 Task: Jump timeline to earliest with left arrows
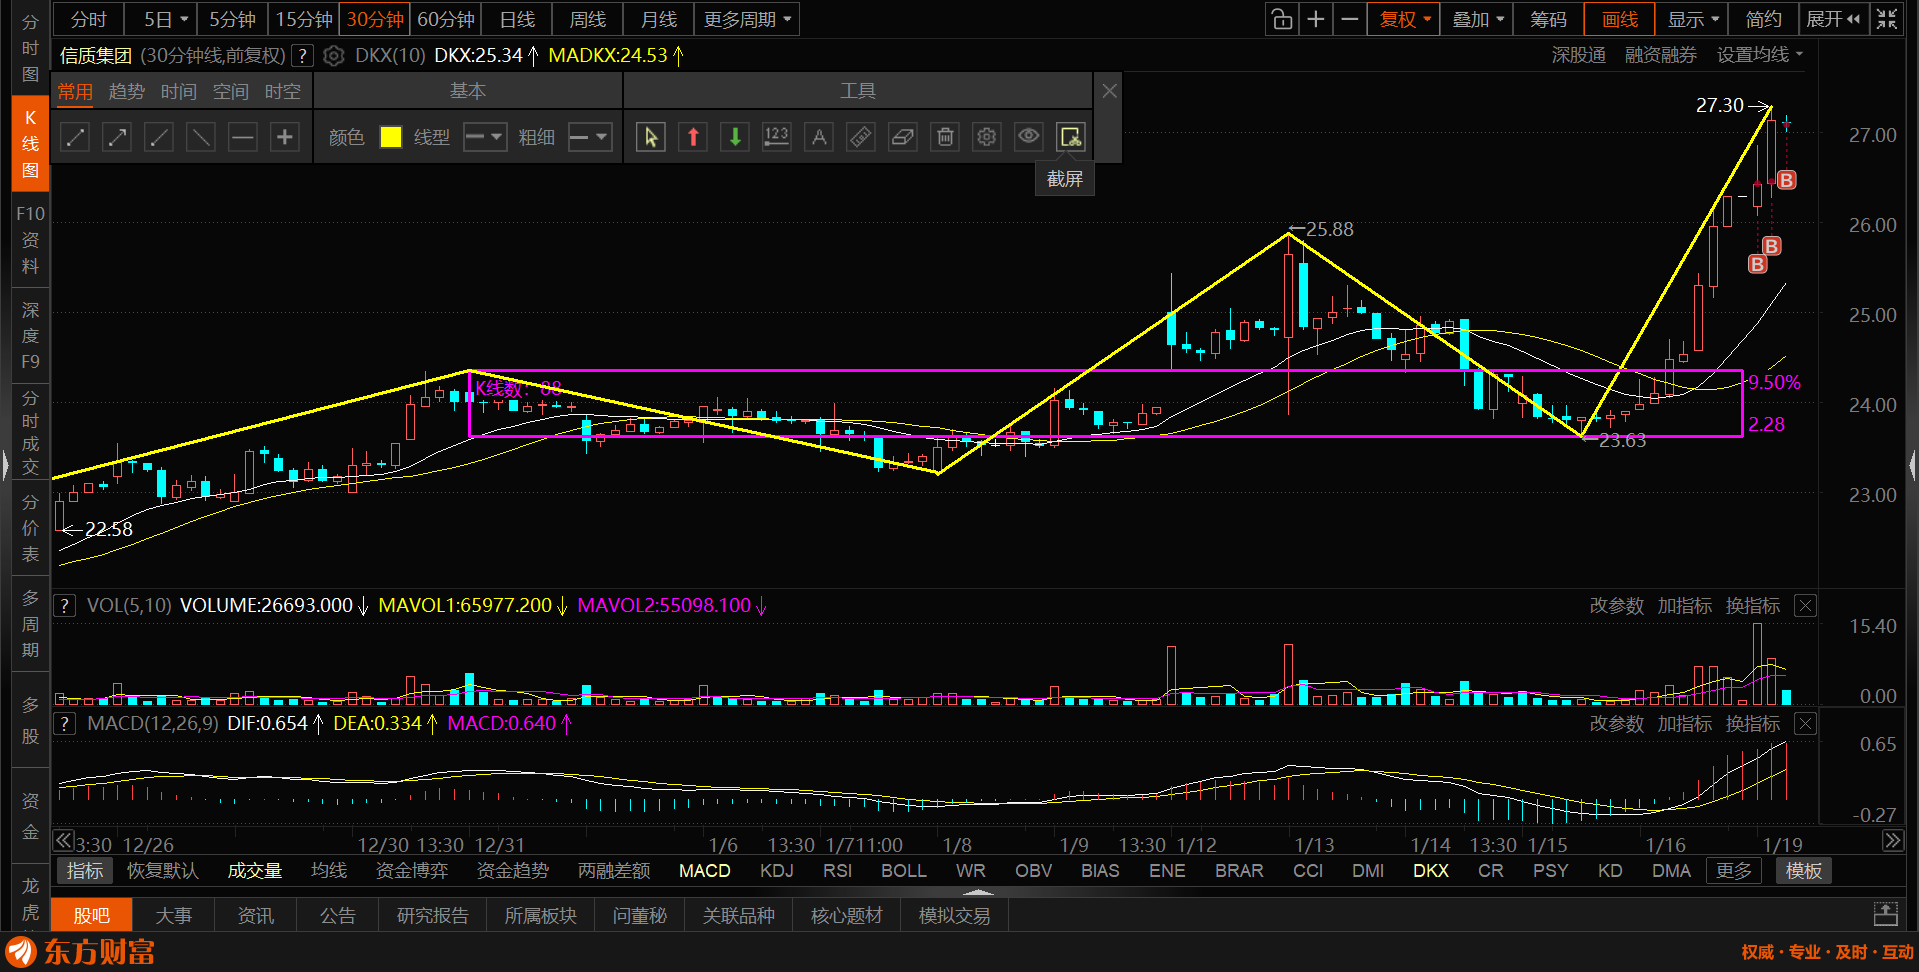pyautogui.click(x=64, y=841)
